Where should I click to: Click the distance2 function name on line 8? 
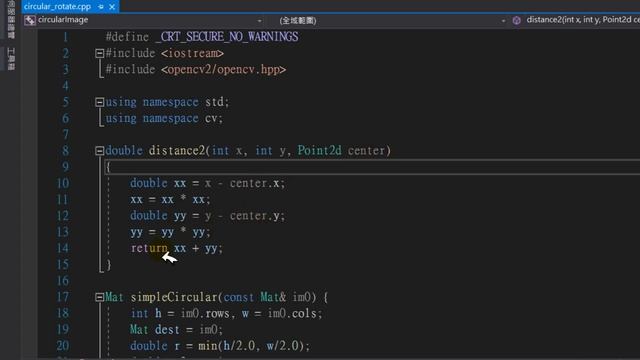tap(176, 151)
